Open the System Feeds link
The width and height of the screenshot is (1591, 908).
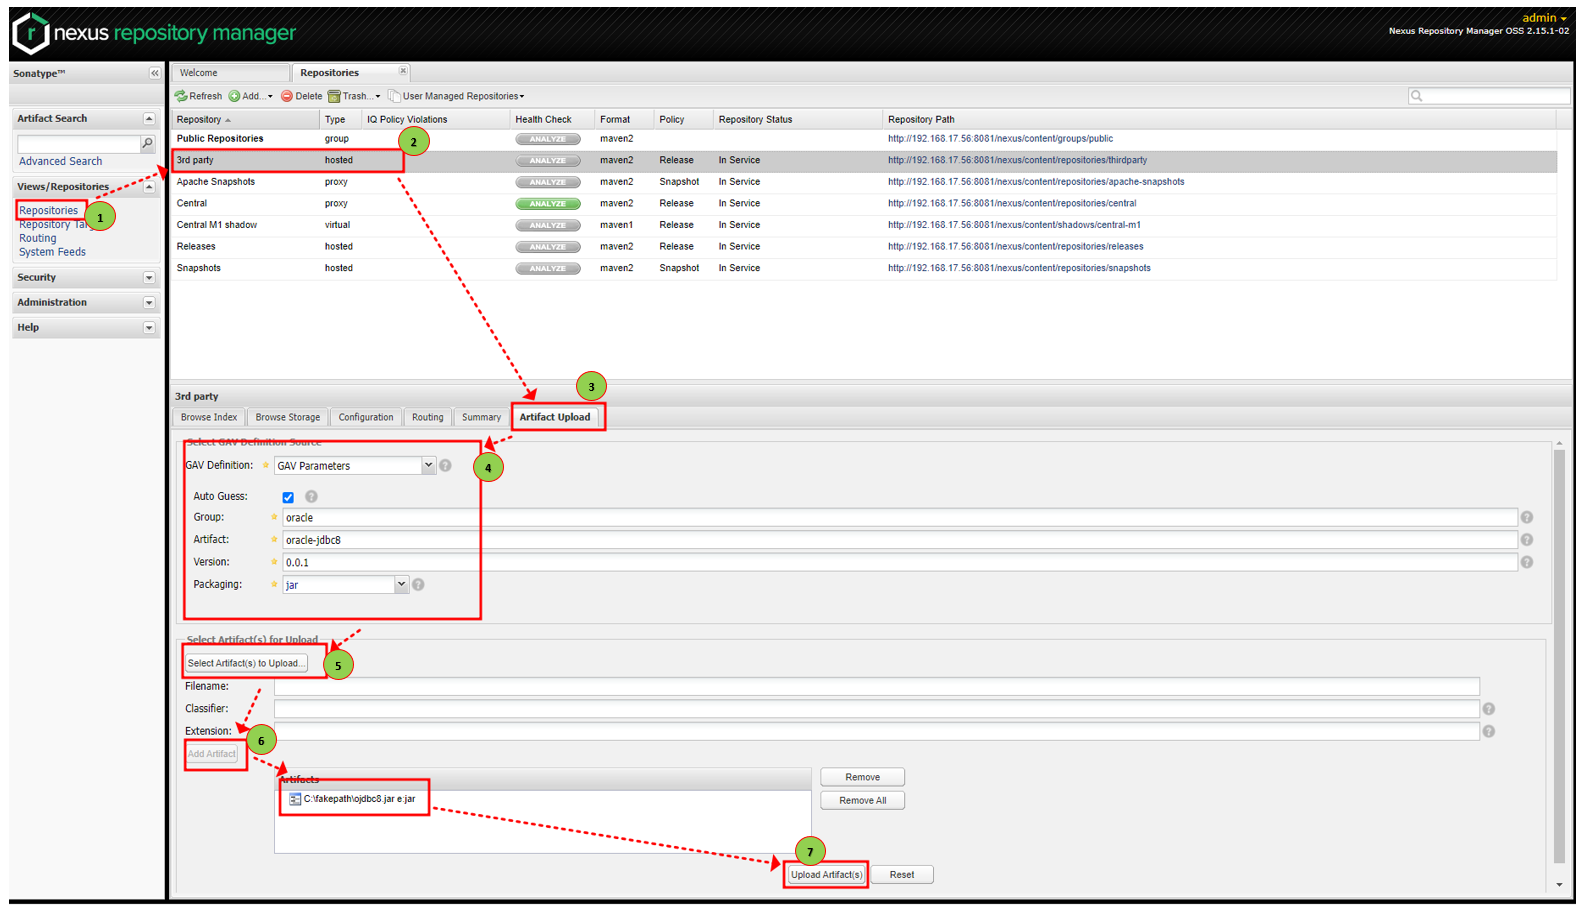click(x=52, y=253)
